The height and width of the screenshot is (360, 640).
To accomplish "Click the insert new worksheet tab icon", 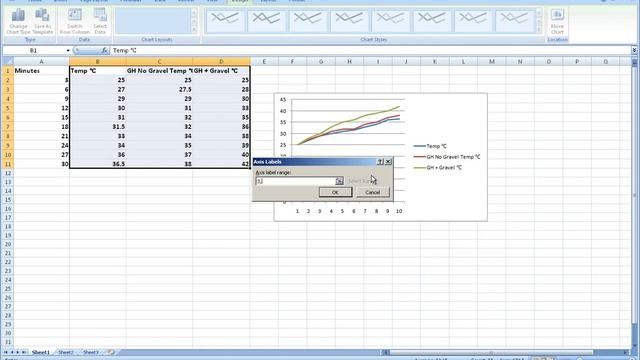I will pos(111,352).
